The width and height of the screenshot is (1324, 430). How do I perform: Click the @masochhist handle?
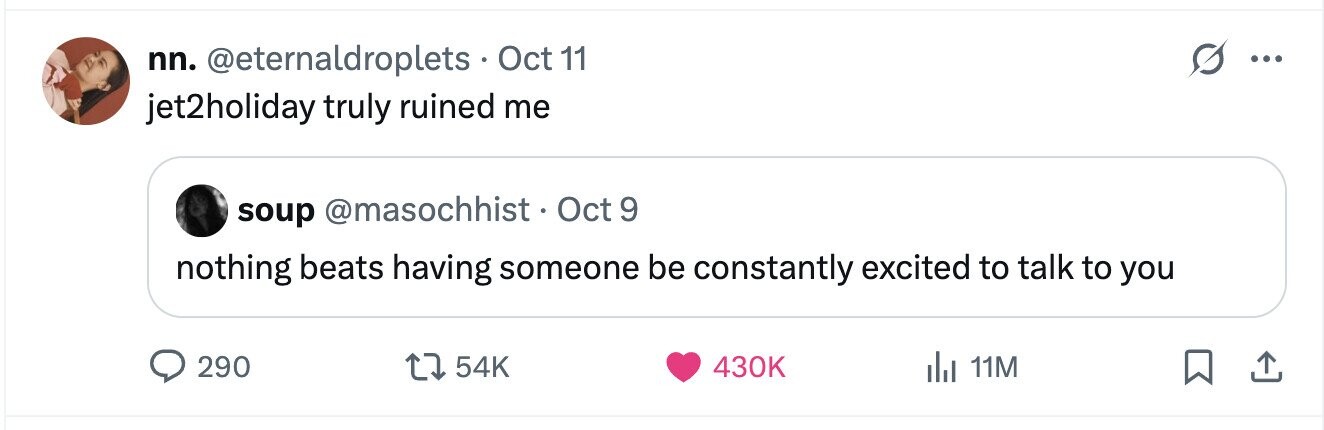427,210
